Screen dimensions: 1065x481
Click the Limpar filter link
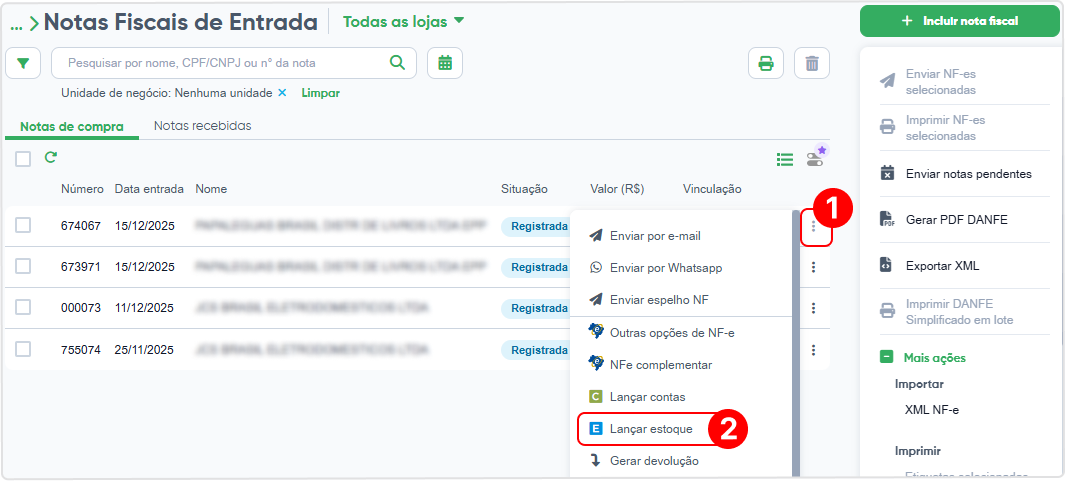(321, 93)
